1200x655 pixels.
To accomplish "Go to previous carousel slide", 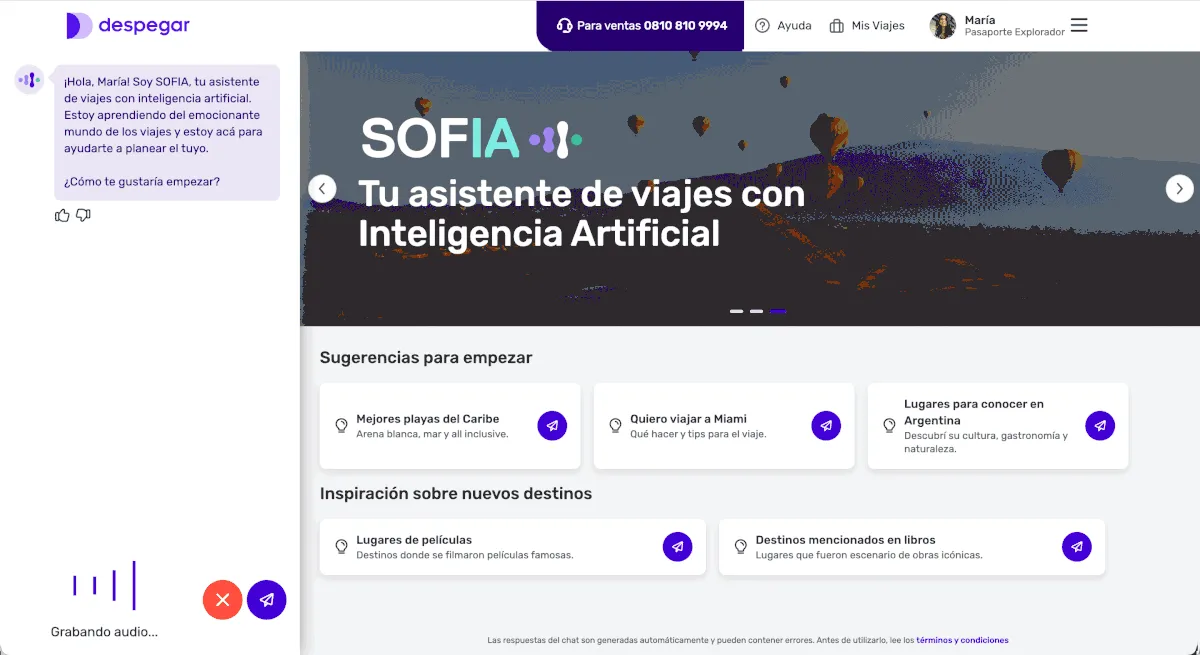I will click(322, 188).
